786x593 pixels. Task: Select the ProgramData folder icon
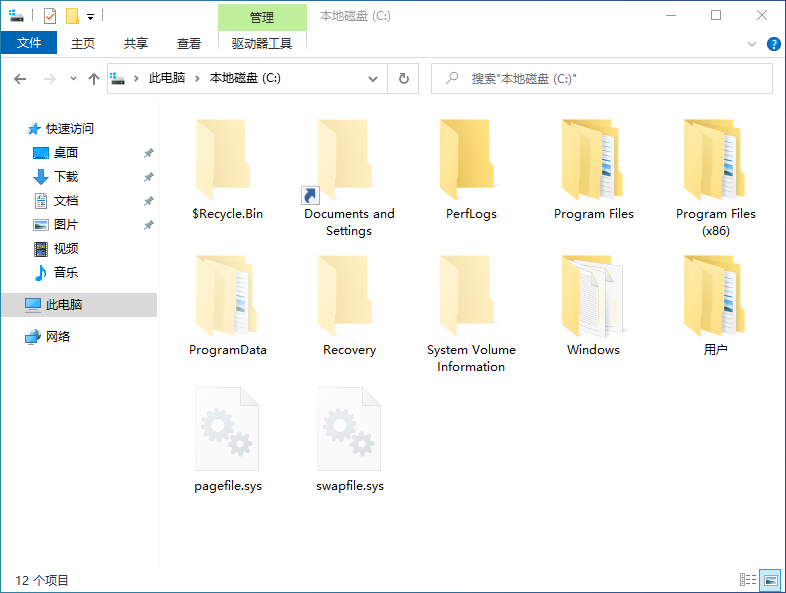[x=226, y=296]
